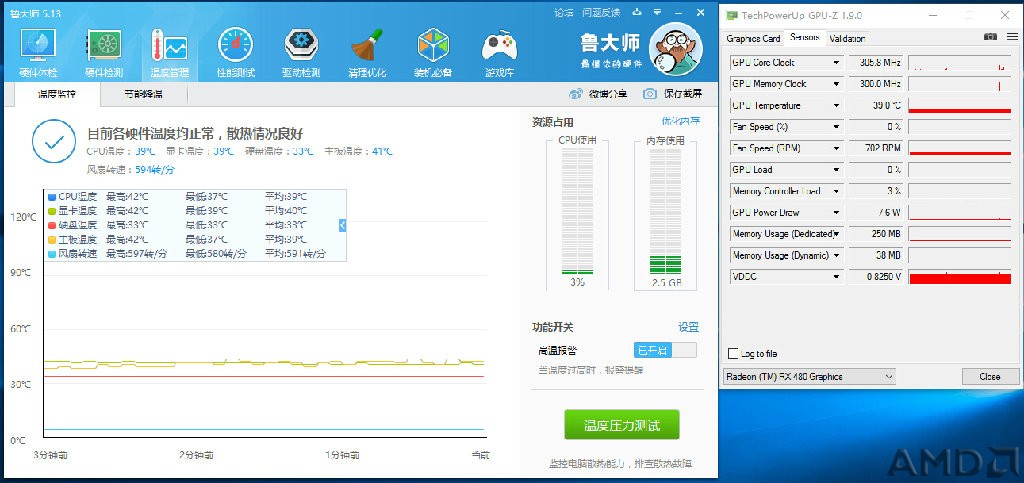Switch to GPU-Z Graphics Card tab
This screenshot has height=483, width=1024.
click(x=753, y=39)
